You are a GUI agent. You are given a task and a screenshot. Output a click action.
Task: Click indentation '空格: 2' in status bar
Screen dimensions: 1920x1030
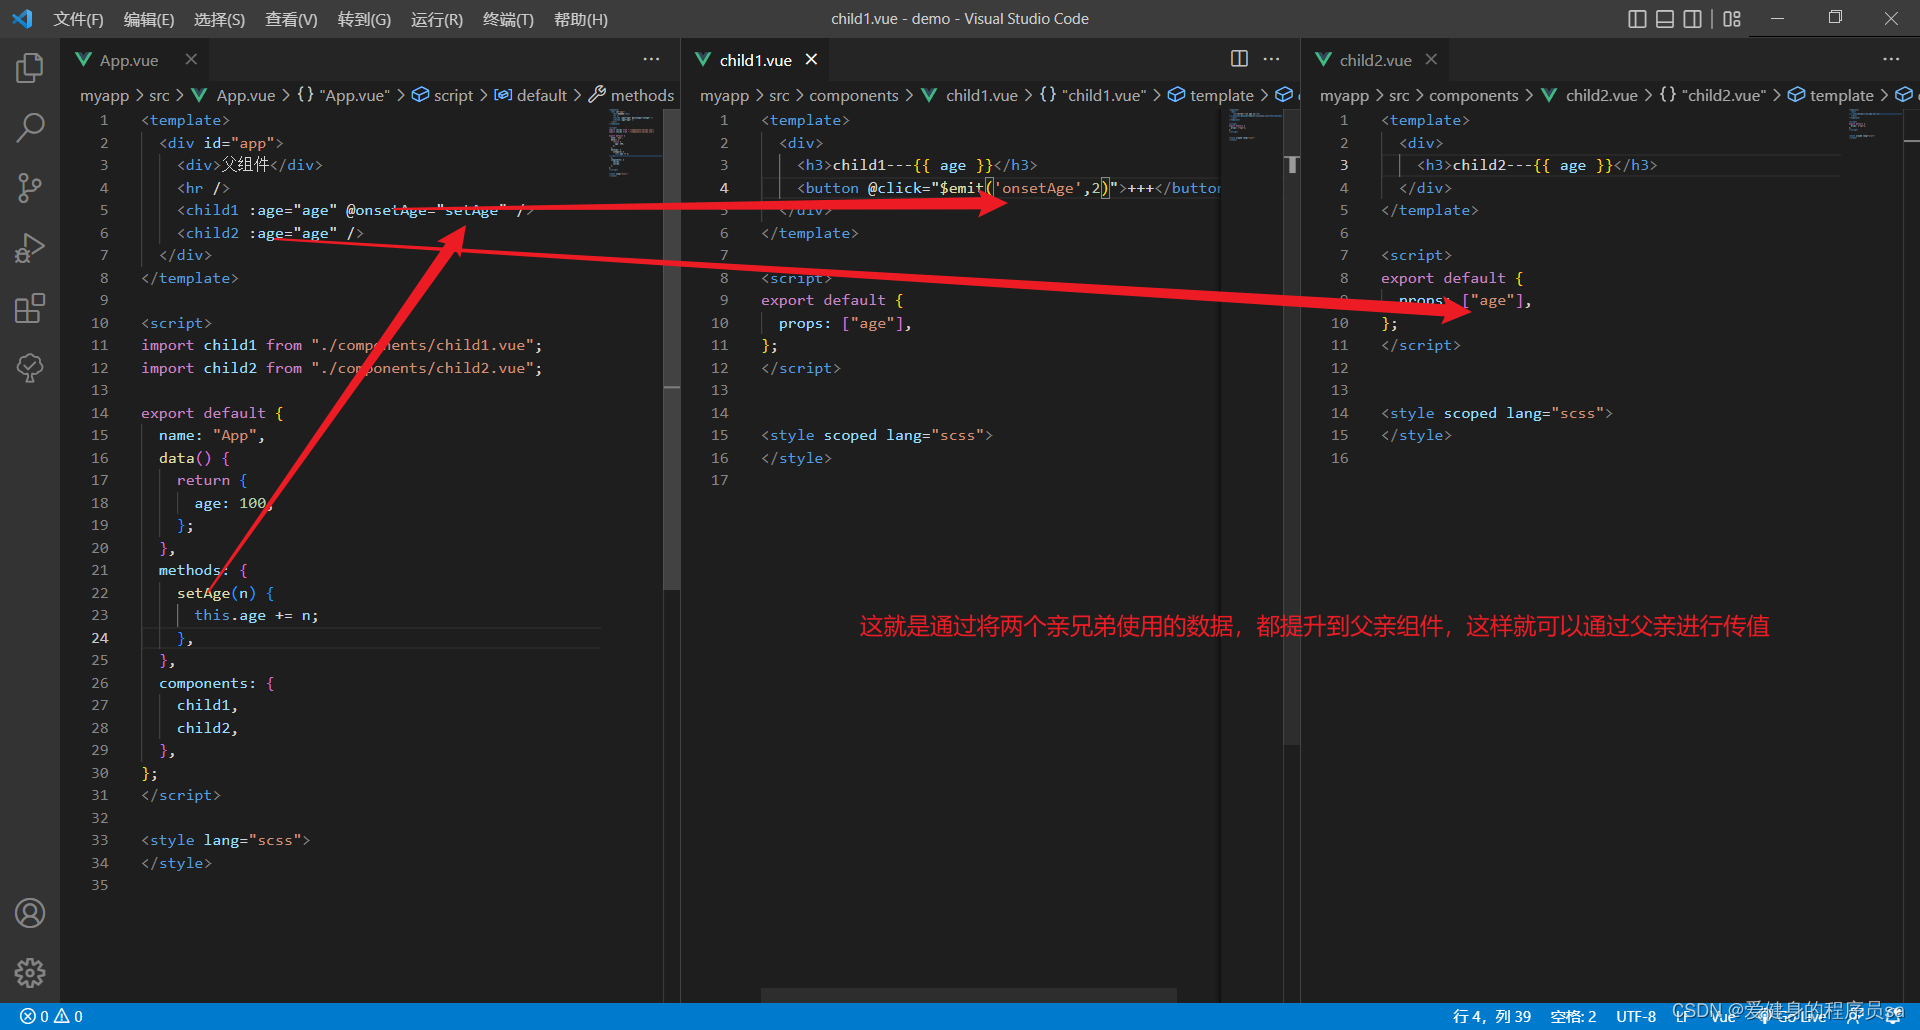click(1573, 1016)
